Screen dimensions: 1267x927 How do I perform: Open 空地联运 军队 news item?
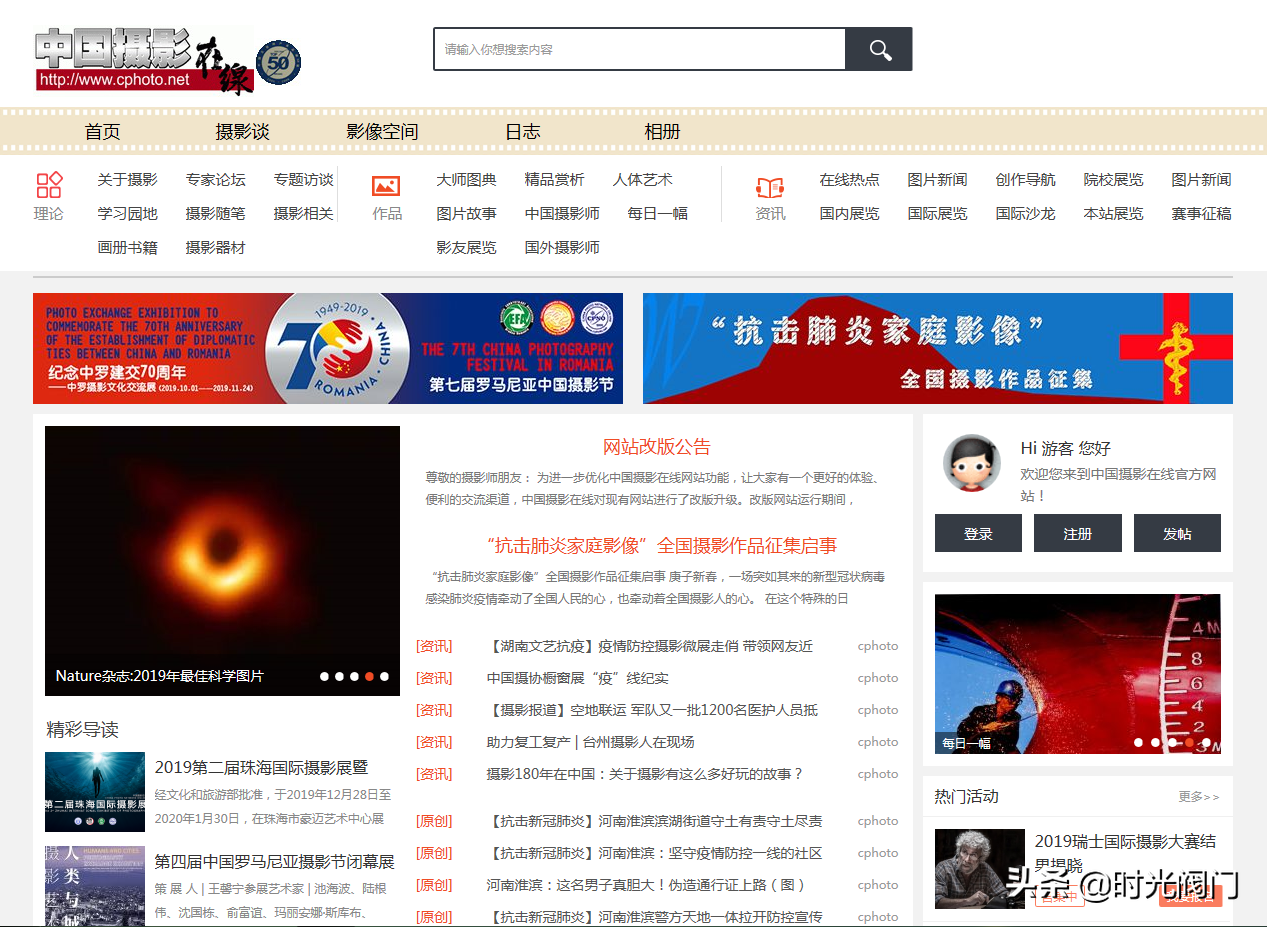click(x=652, y=710)
